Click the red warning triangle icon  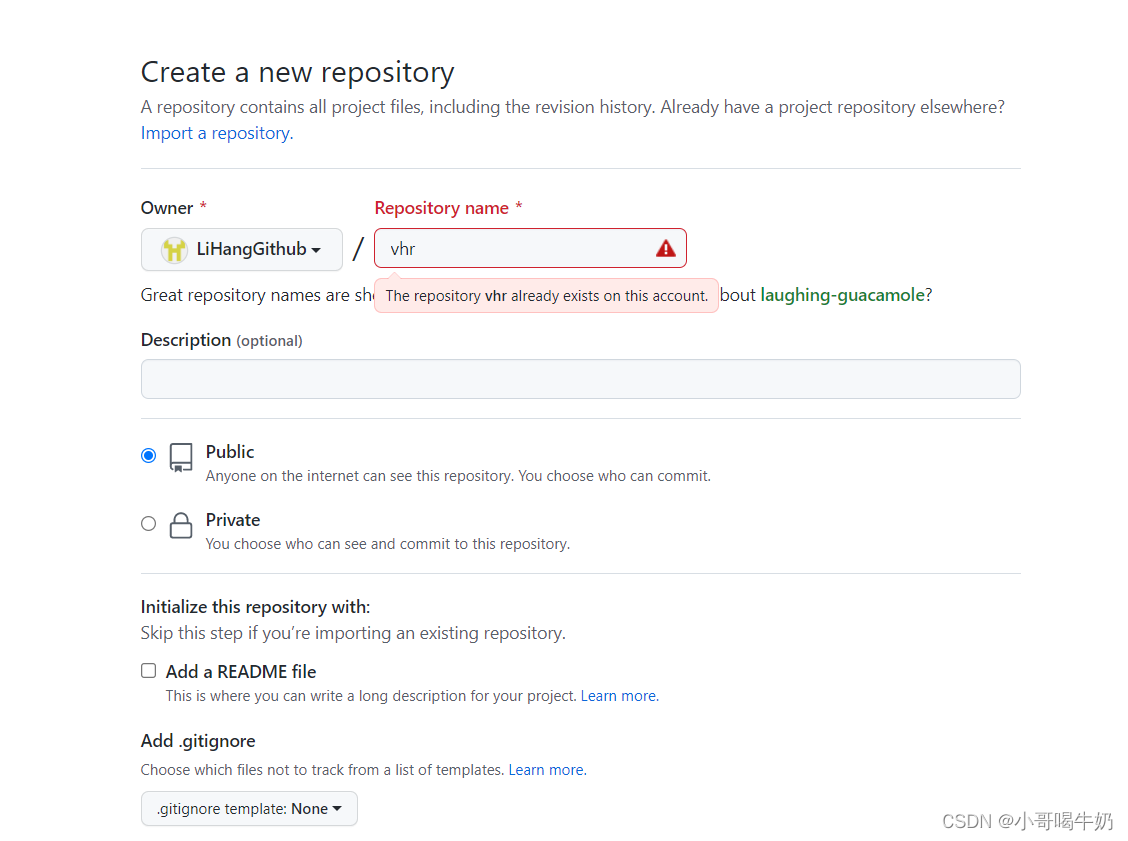(666, 249)
